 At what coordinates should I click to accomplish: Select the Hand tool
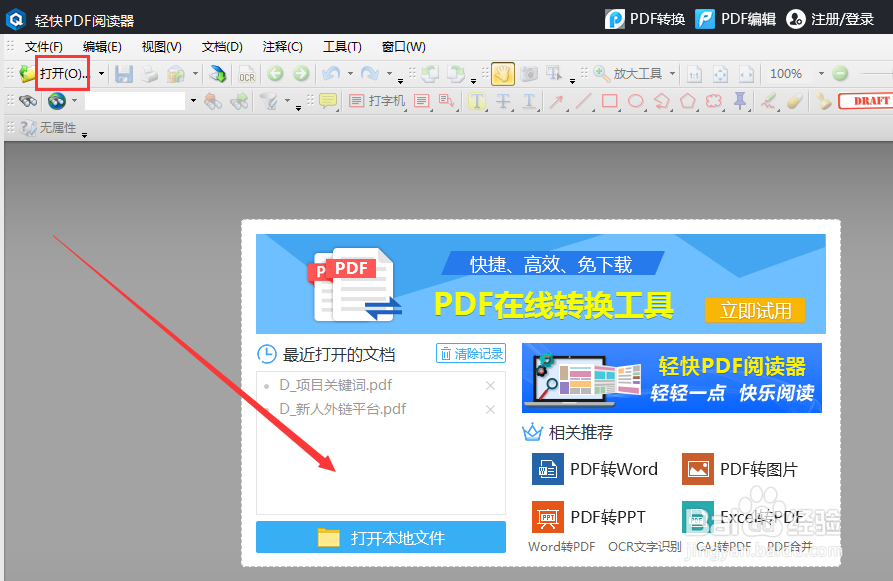pyautogui.click(x=503, y=73)
